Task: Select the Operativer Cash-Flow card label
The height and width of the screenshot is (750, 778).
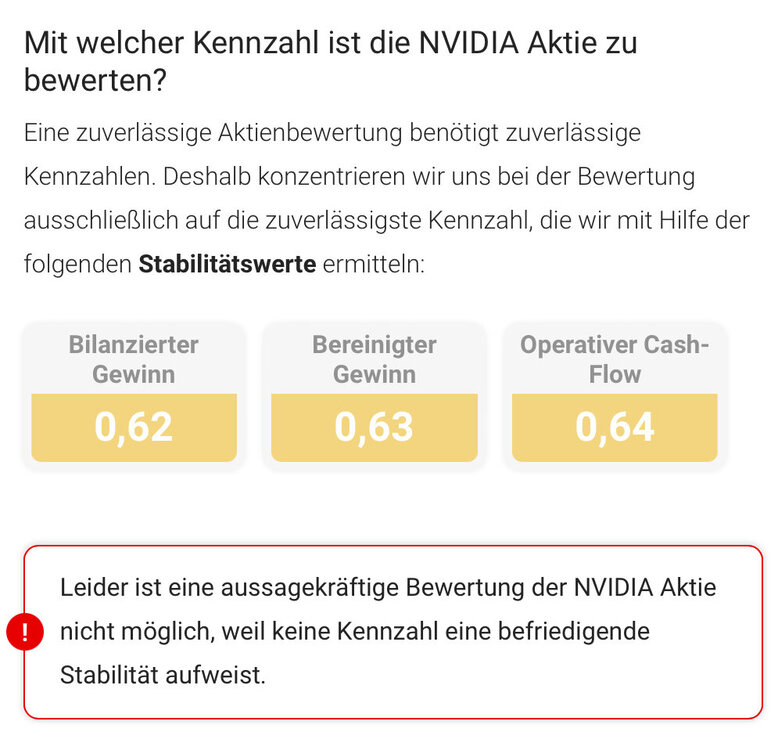Action: 614,359
